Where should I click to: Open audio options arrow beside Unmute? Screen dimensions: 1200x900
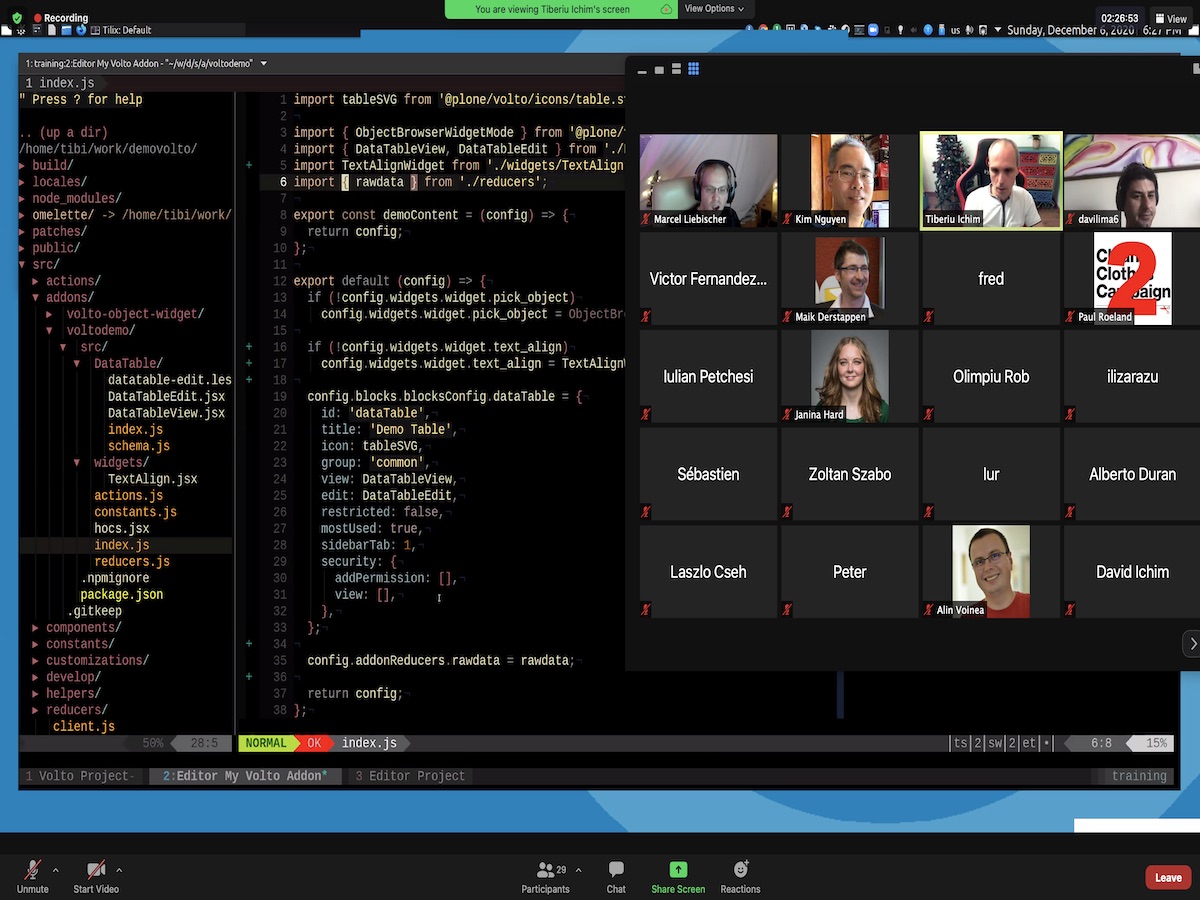55,870
